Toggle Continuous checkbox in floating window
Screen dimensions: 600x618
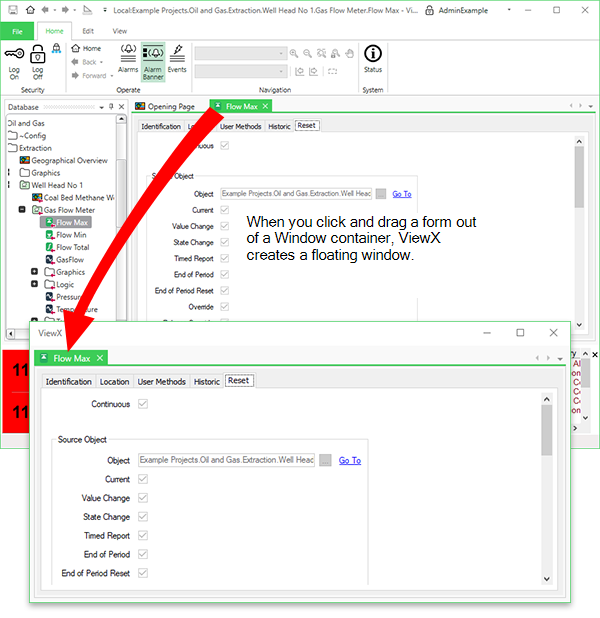click(x=145, y=404)
